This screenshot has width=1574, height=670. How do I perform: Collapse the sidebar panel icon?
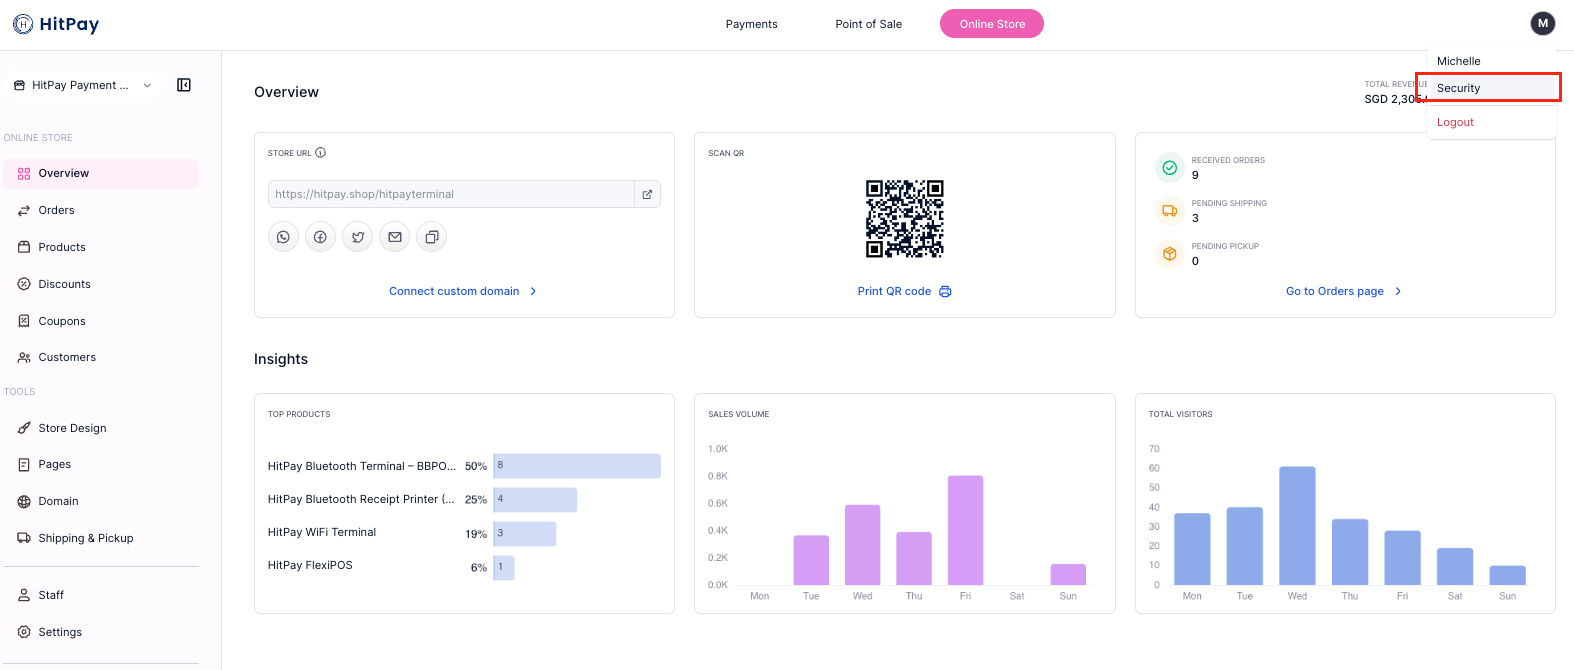click(x=184, y=85)
